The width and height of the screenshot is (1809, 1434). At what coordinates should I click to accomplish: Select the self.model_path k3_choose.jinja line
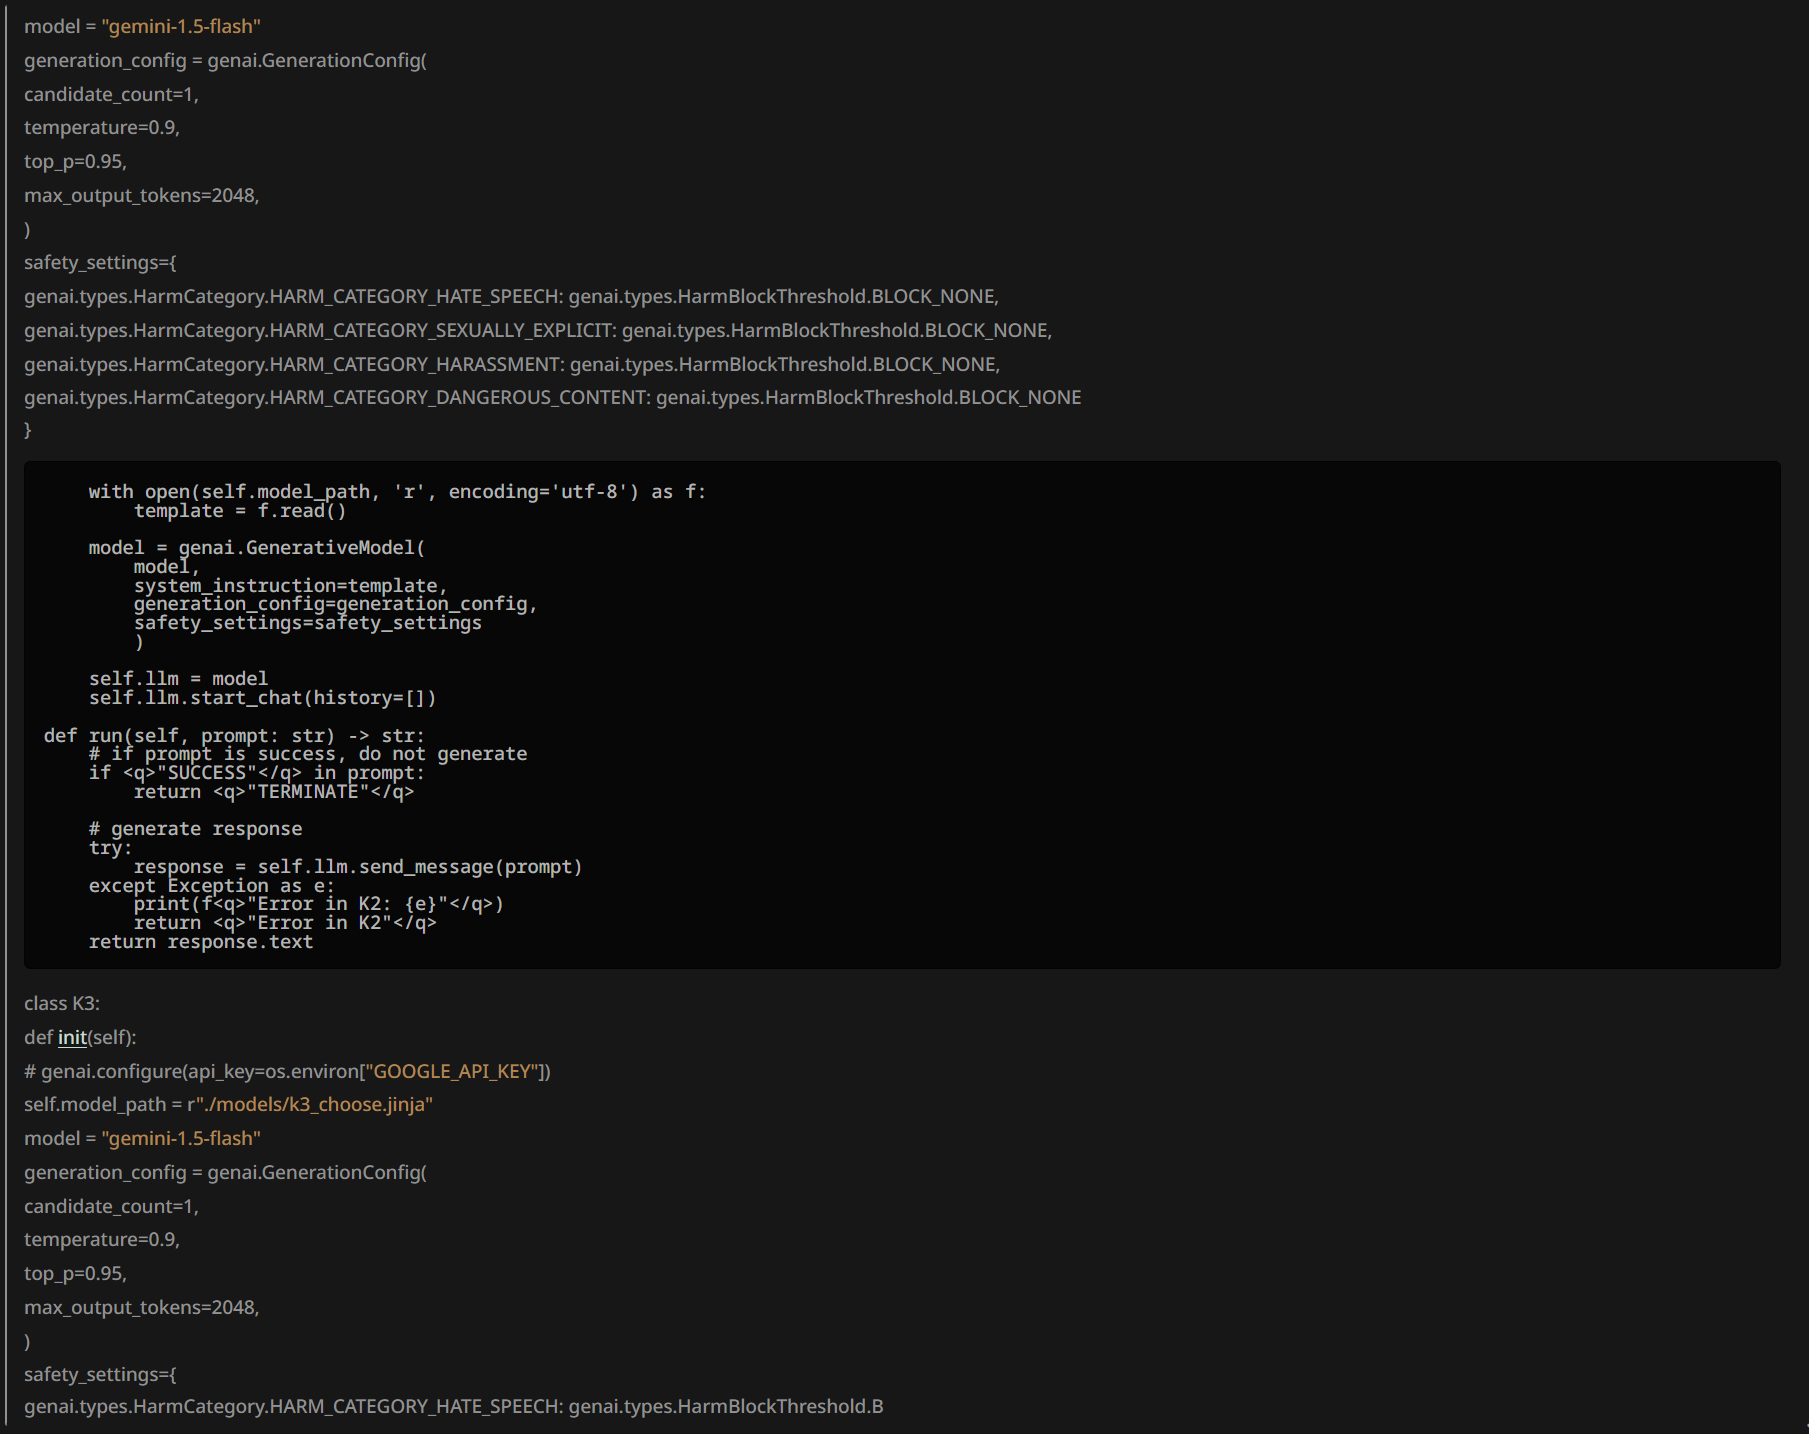[x=228, y=1104]
